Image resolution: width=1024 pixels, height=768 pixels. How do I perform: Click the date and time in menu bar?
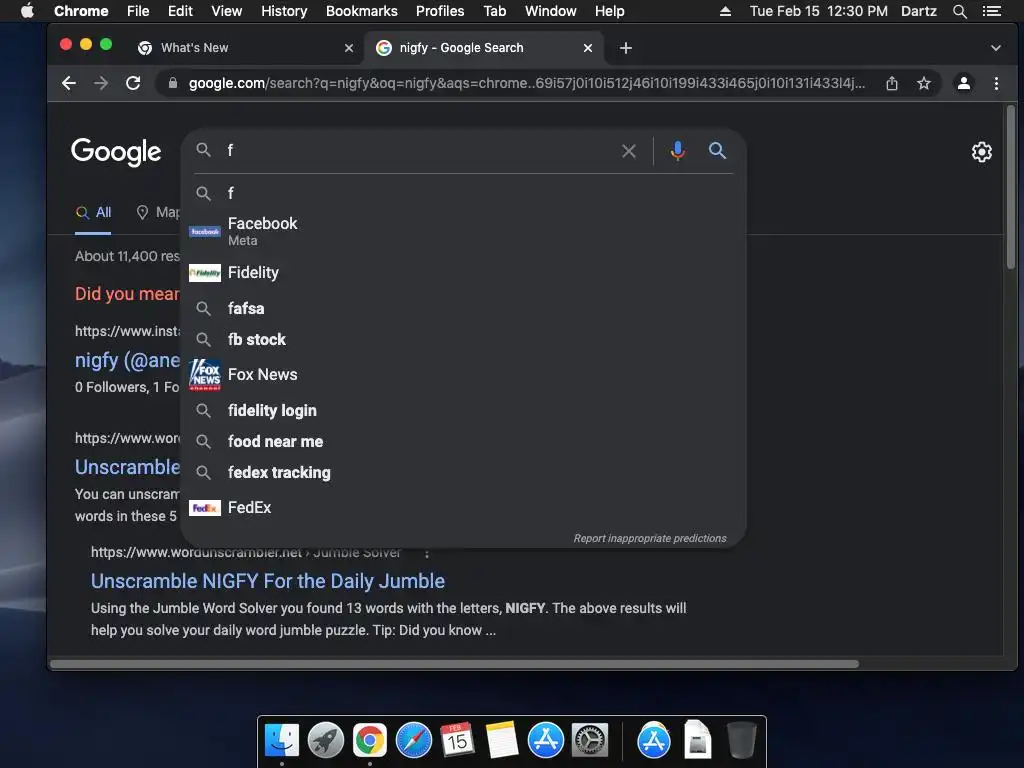(818, 11)
